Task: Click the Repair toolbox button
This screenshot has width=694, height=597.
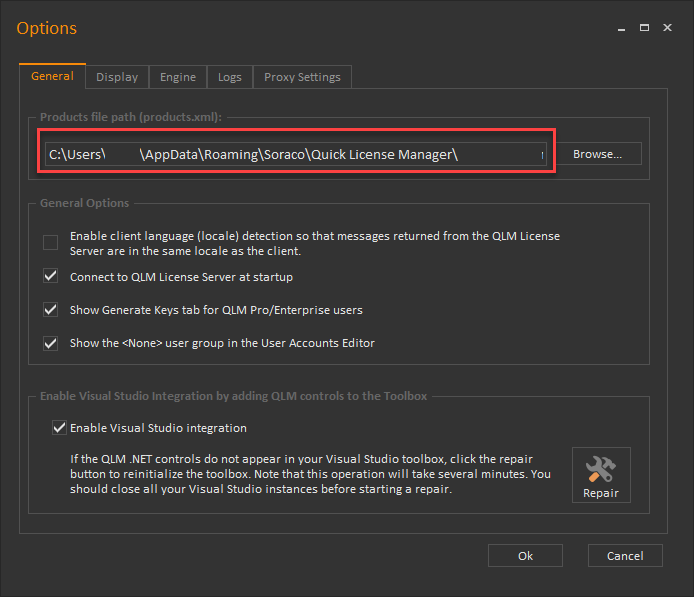Action: click(x=601, y=475)
